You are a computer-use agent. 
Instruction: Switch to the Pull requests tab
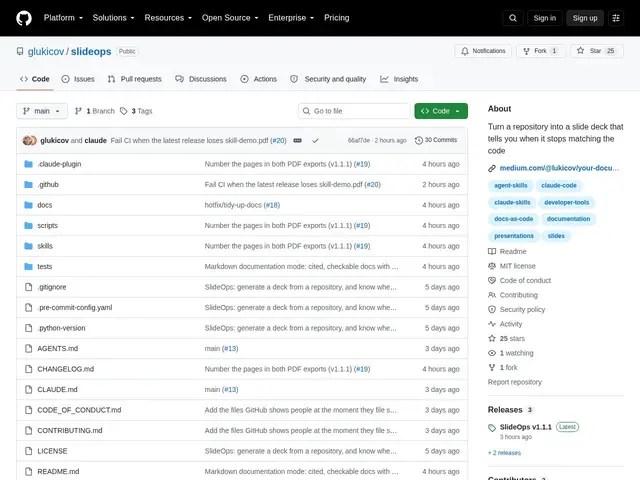135,79
